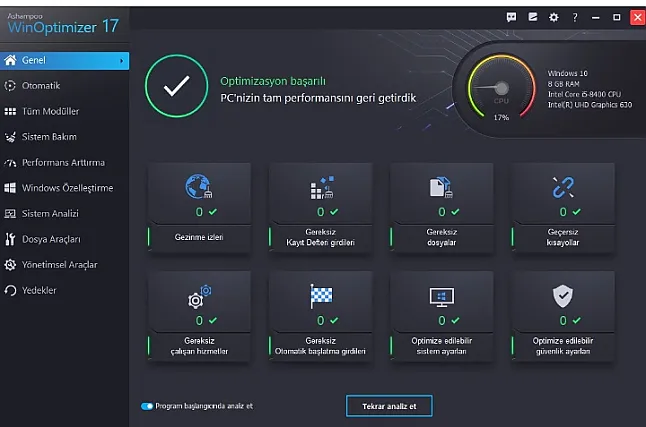Click the Windows logo icon in sidebar

coord(10,188)
